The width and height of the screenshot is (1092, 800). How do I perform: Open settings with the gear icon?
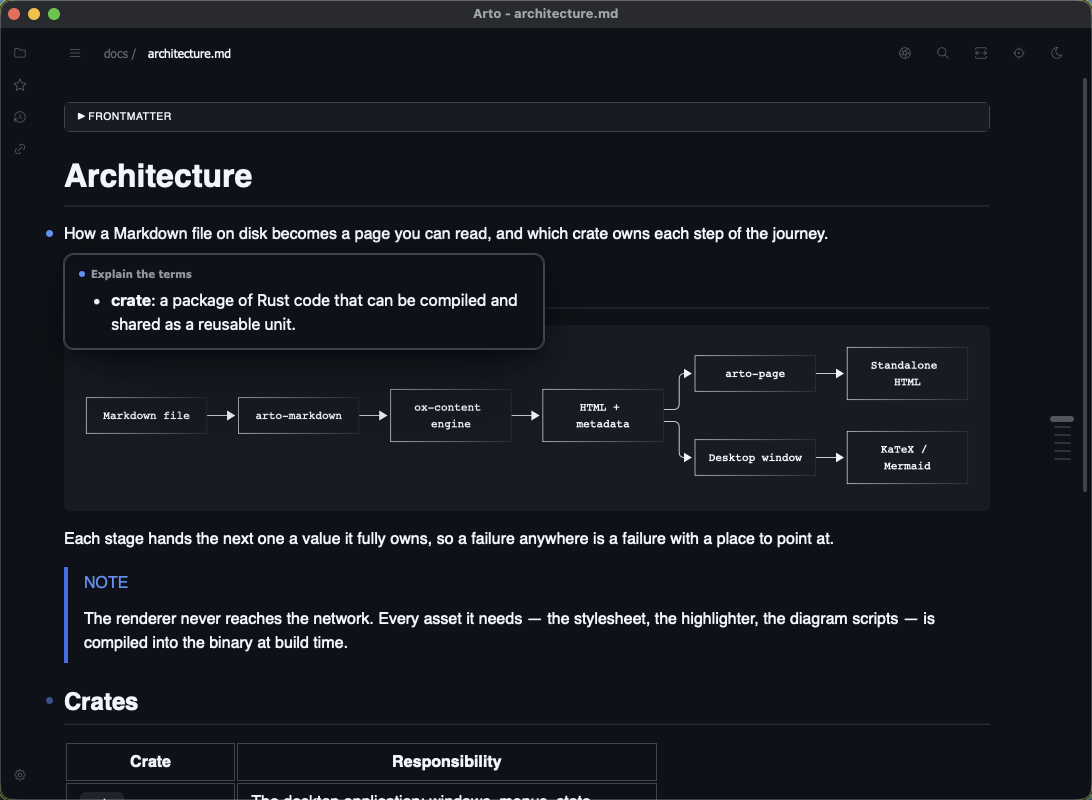click(x=20, y=775)
